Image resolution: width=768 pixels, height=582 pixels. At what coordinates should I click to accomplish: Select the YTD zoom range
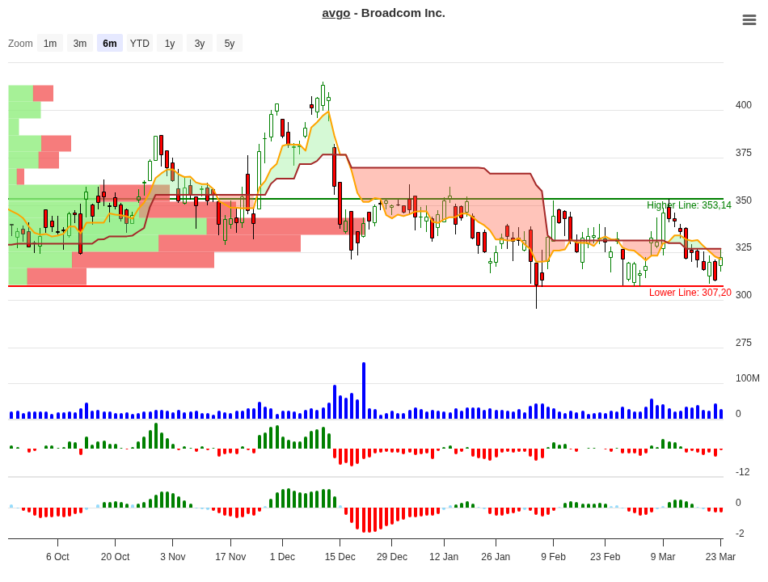140,43
